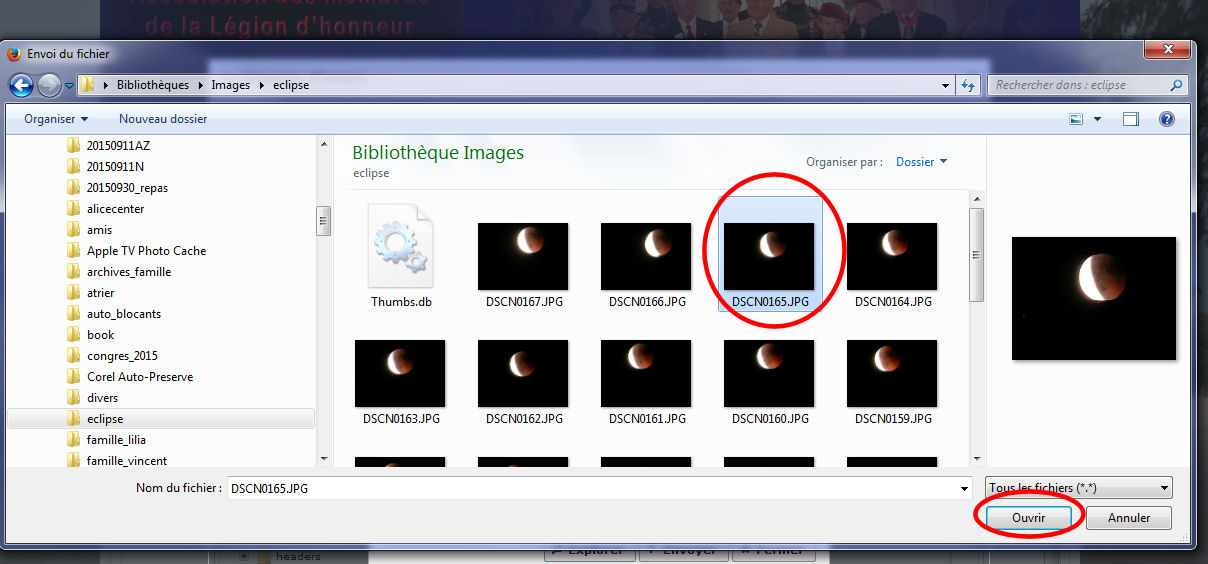The width and height of the screenshot is (1208, 564).
Task: Click the Firefox icon in the title bar
Action: (15, 53)
